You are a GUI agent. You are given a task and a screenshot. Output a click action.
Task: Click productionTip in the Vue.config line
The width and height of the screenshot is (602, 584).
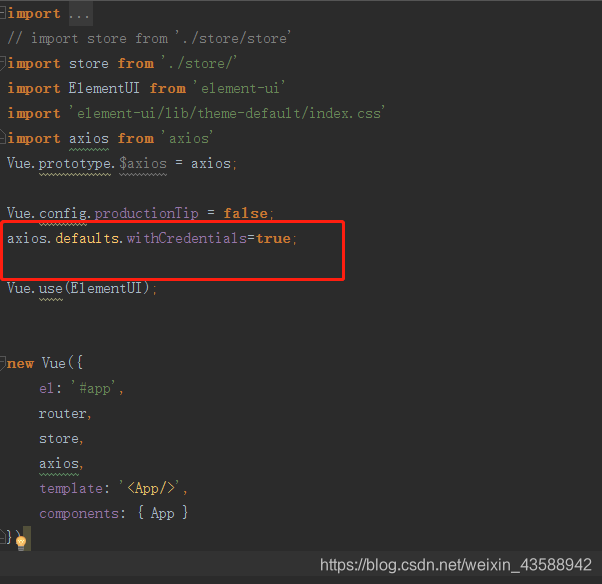coord(146,213)
